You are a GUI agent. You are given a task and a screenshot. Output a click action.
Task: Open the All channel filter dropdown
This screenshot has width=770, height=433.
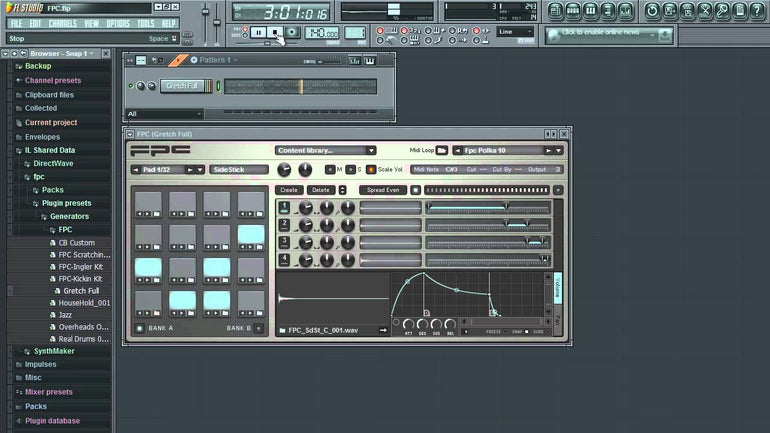165,114
